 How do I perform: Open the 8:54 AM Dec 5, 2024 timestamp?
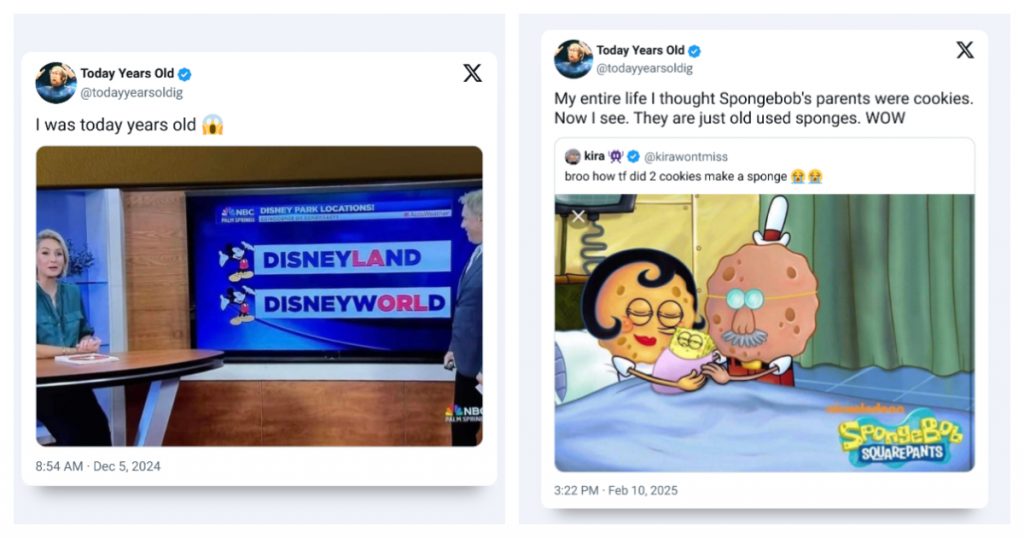click(x=98, y=466)
